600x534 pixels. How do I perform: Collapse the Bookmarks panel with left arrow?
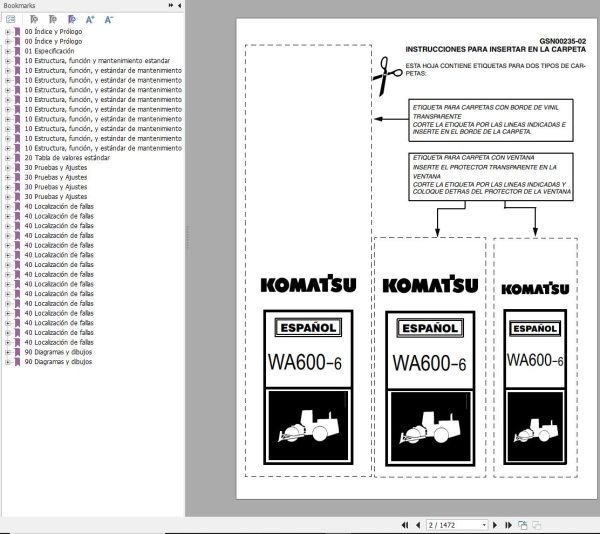coord(179,5)
